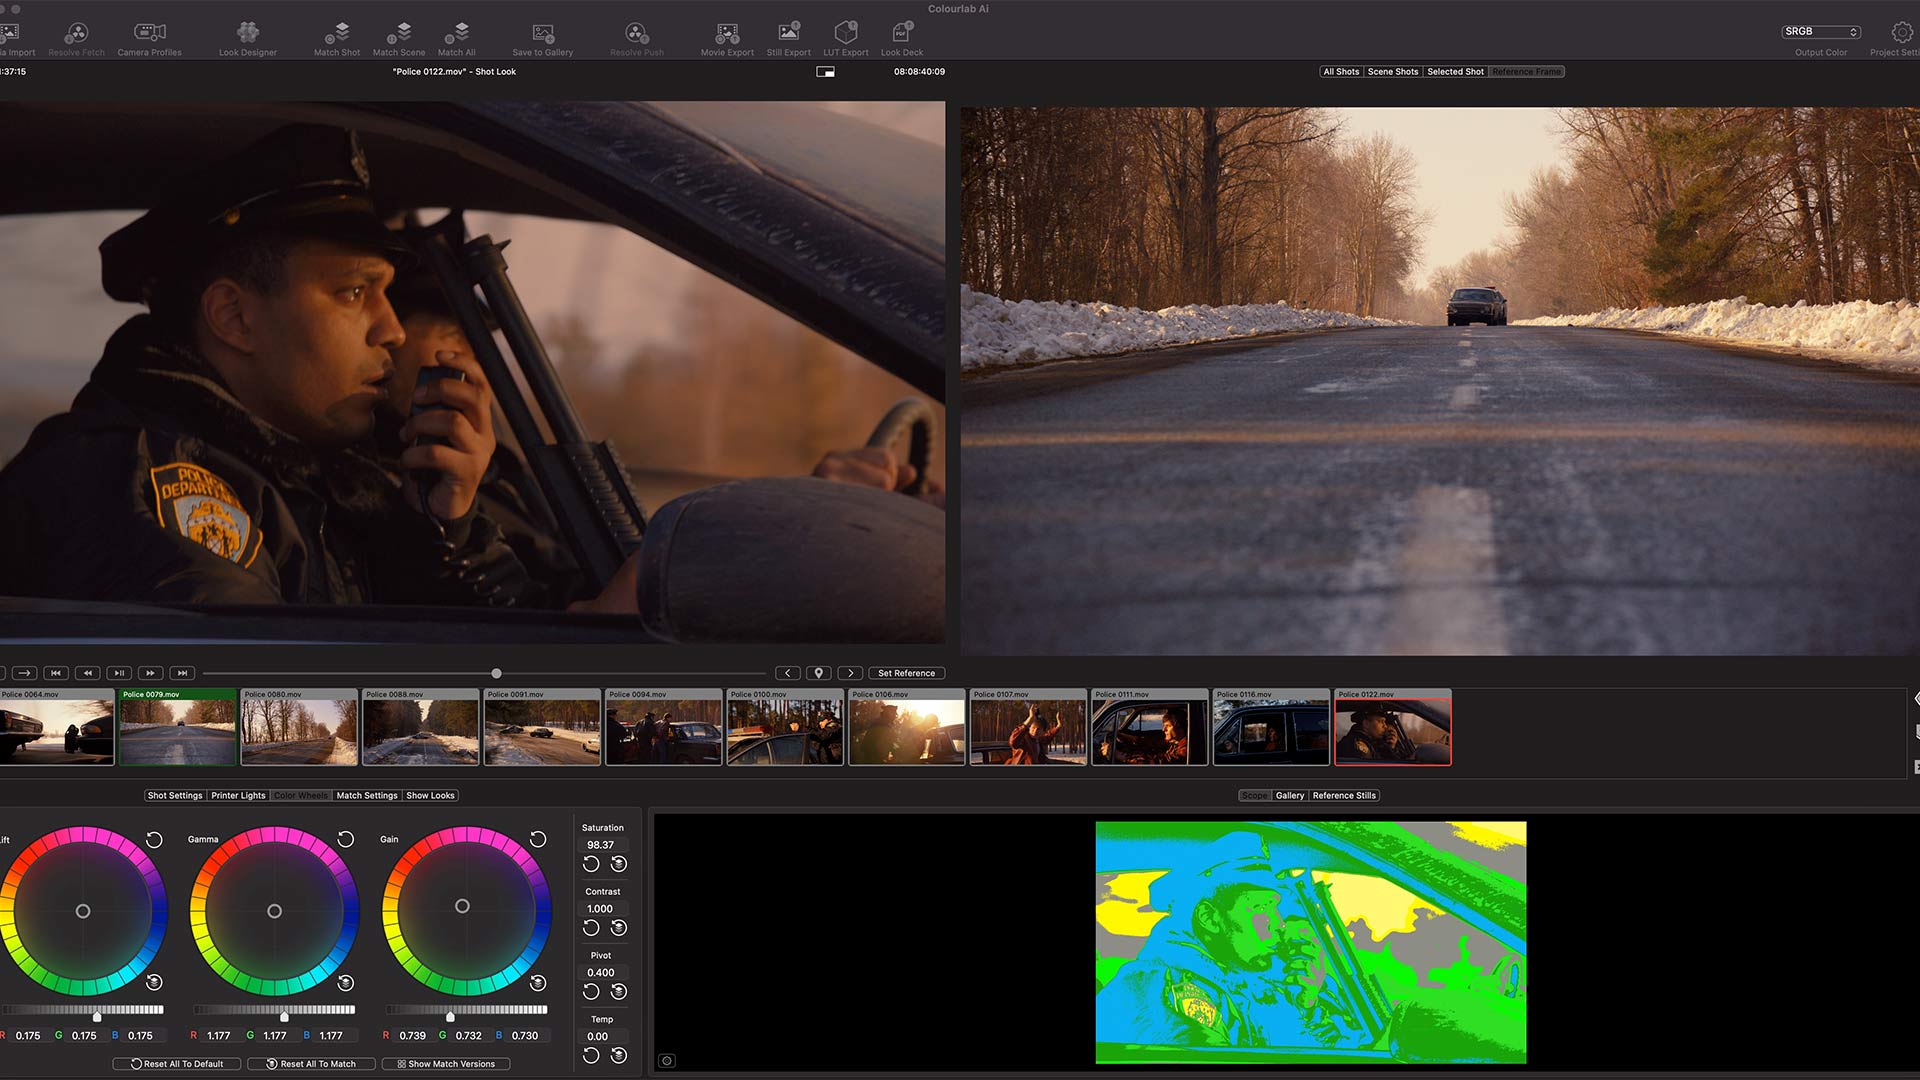
Task: Toggle play/pause playback
Action: pos(119,673)
